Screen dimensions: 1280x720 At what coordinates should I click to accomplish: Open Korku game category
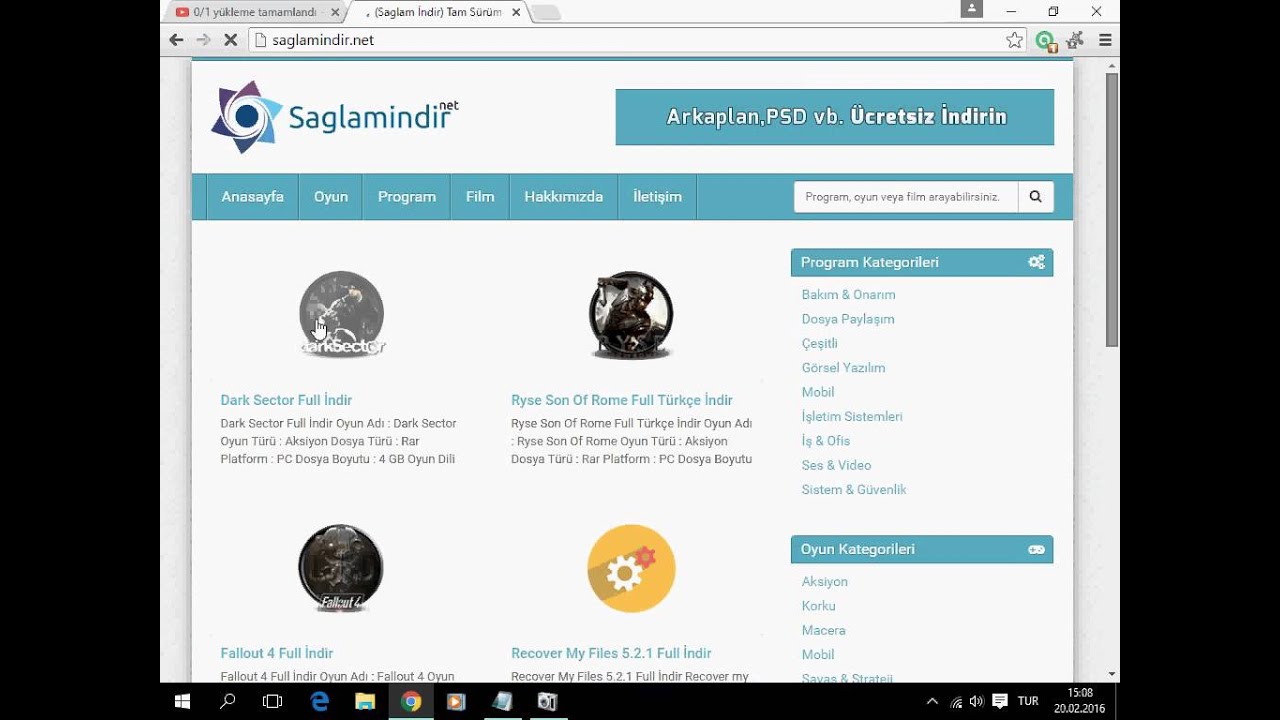click(818, 606)
